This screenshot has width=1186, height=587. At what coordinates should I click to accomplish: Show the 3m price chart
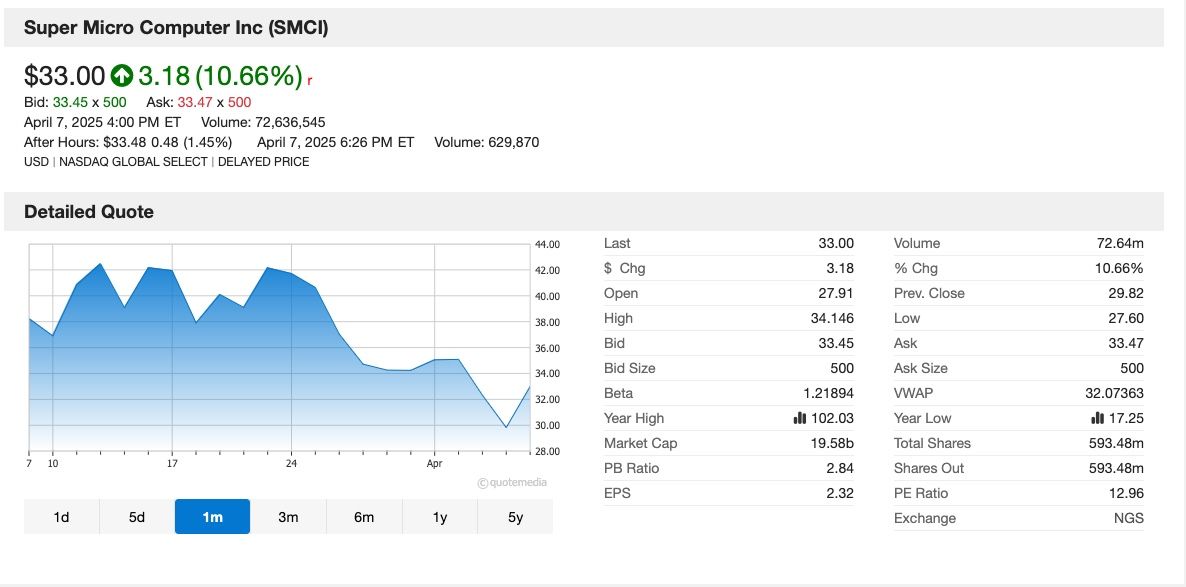(288, 517)
